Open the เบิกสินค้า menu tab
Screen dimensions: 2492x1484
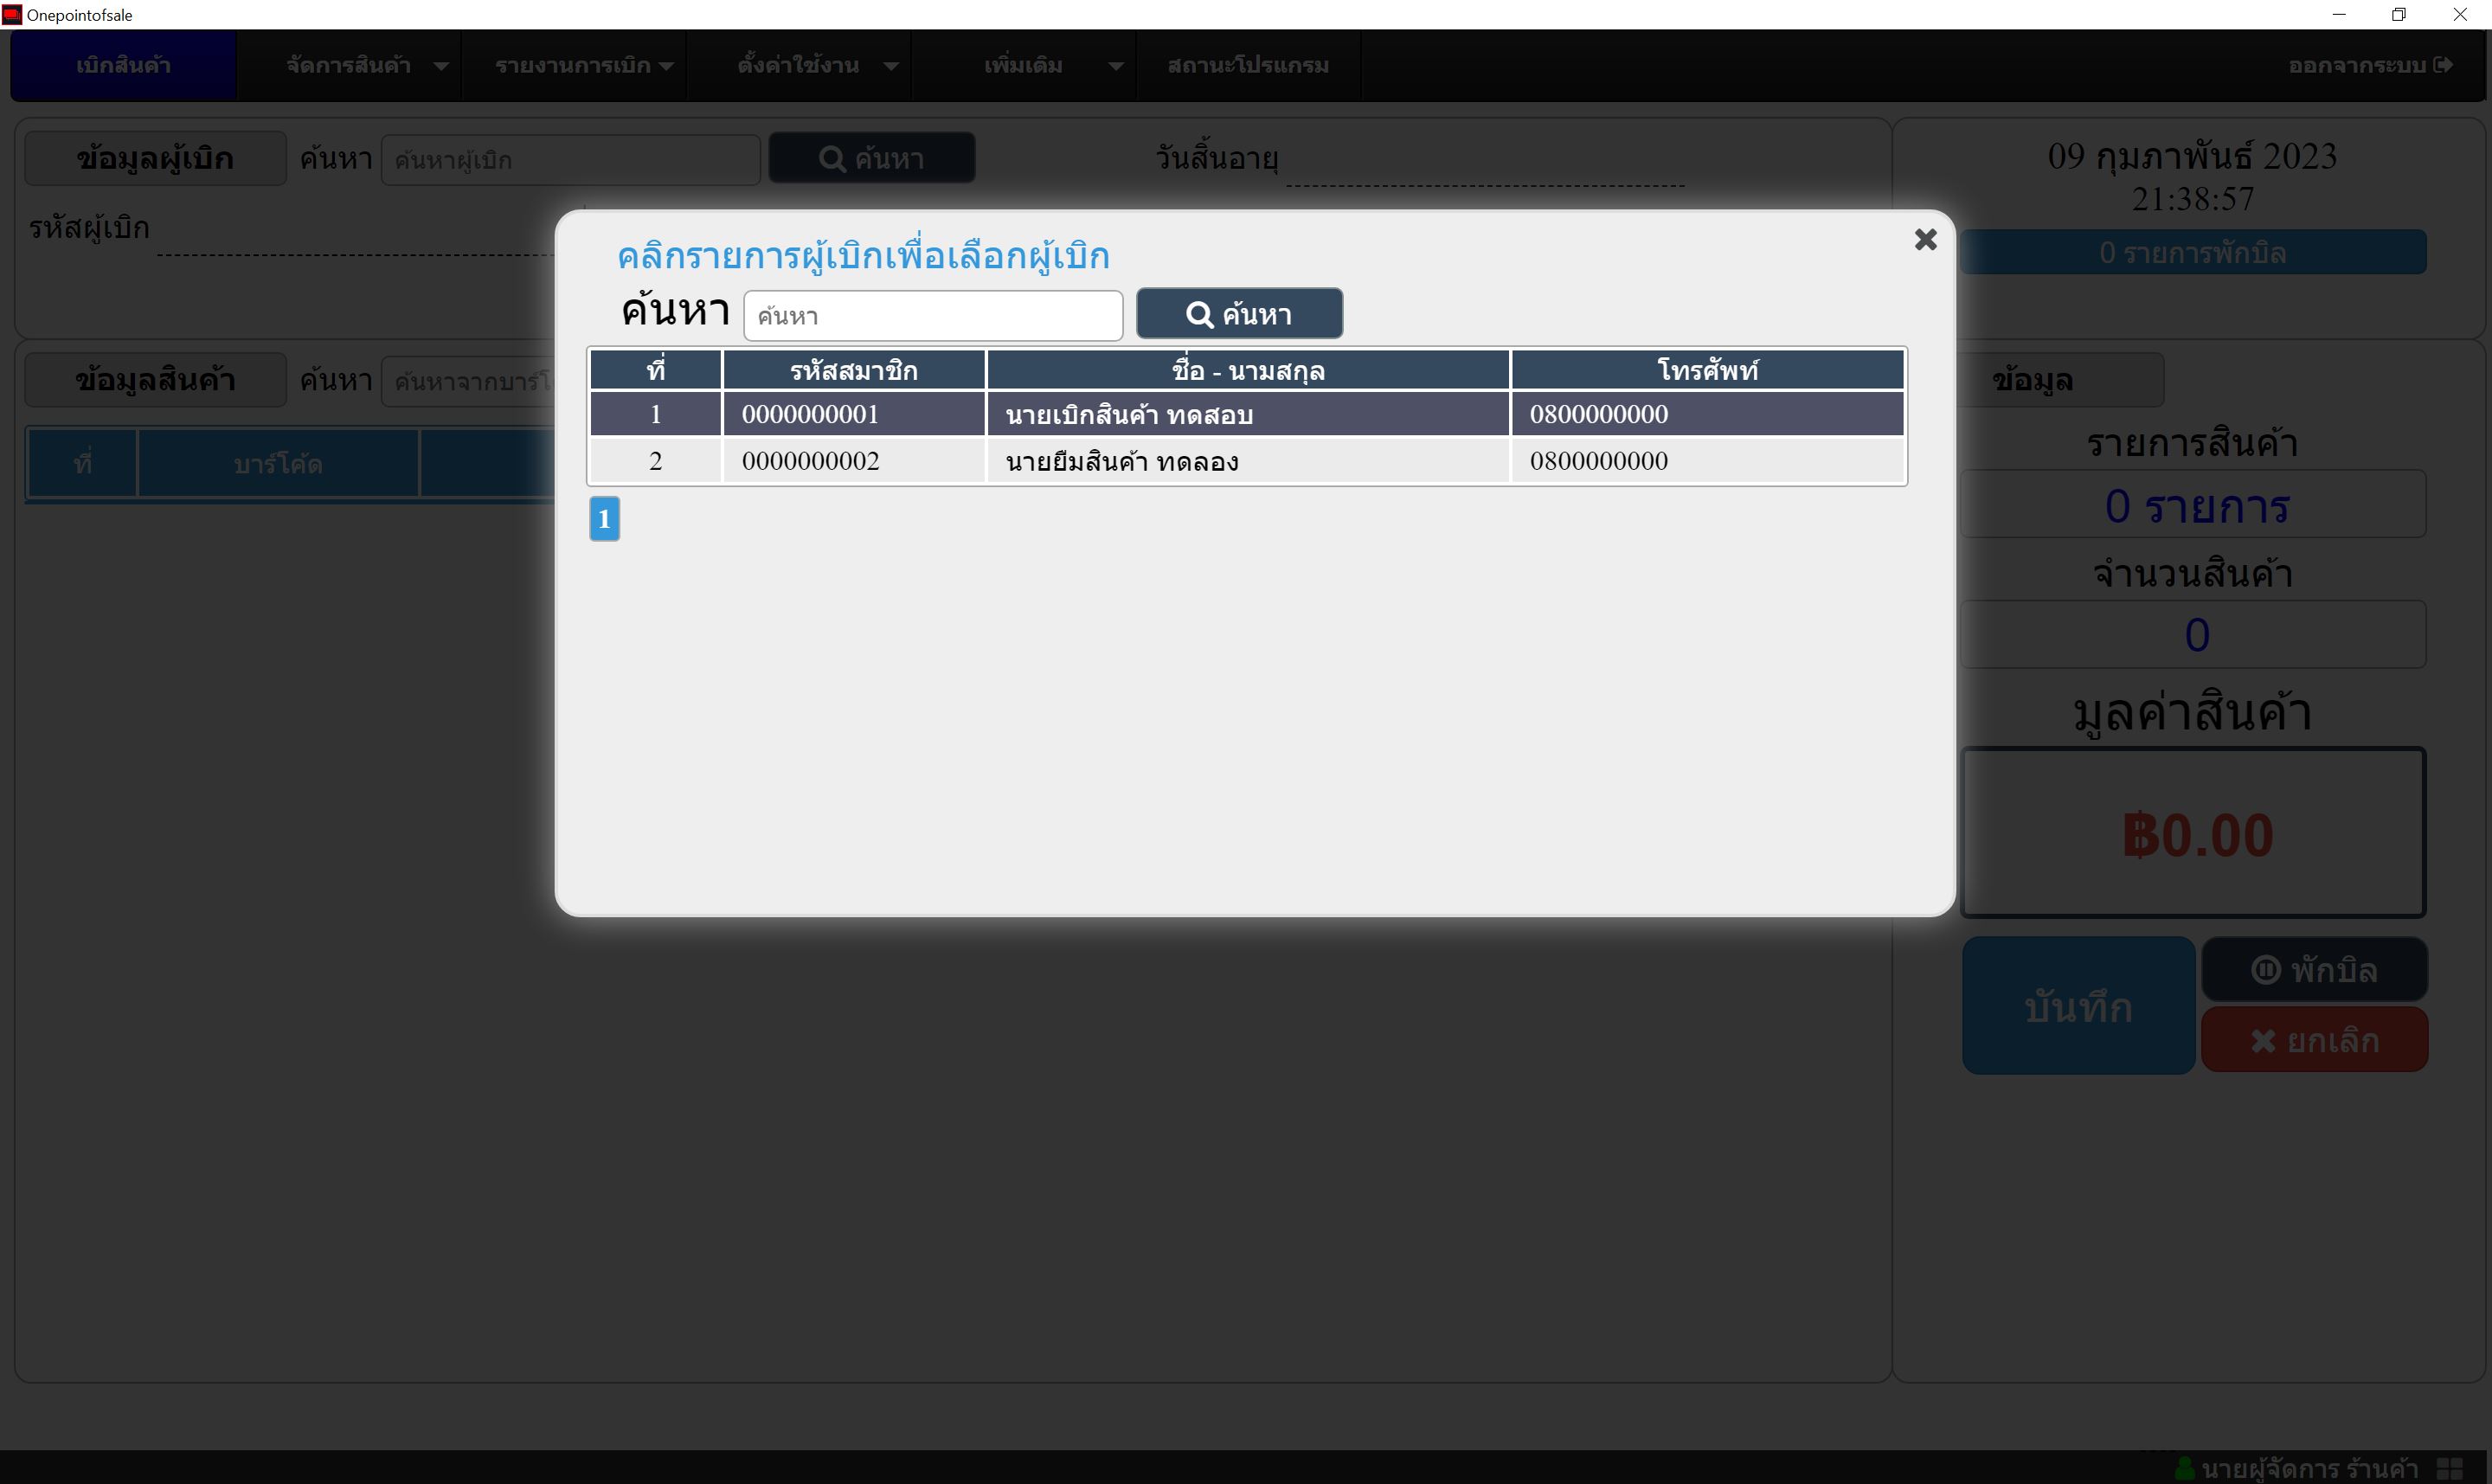pos(124,65)
